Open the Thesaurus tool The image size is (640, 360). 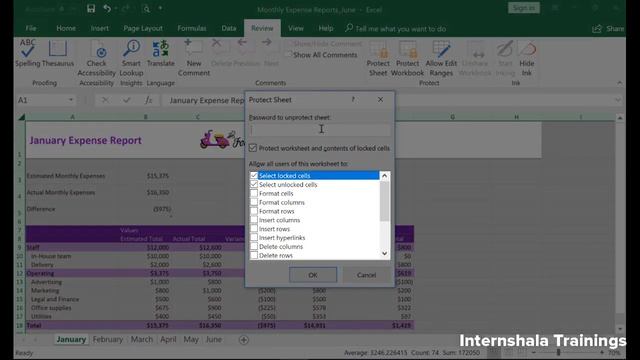[58, 53]
